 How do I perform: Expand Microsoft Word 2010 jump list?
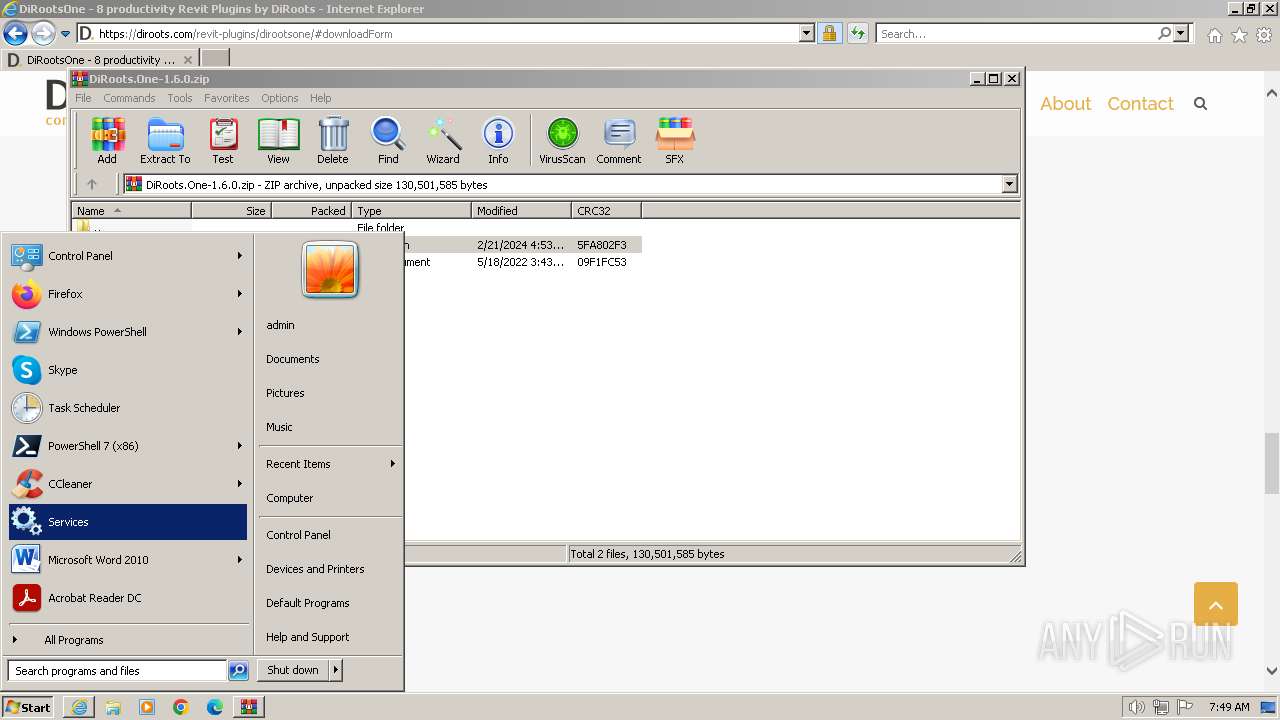pyautogui.click(x=240, y=560)
